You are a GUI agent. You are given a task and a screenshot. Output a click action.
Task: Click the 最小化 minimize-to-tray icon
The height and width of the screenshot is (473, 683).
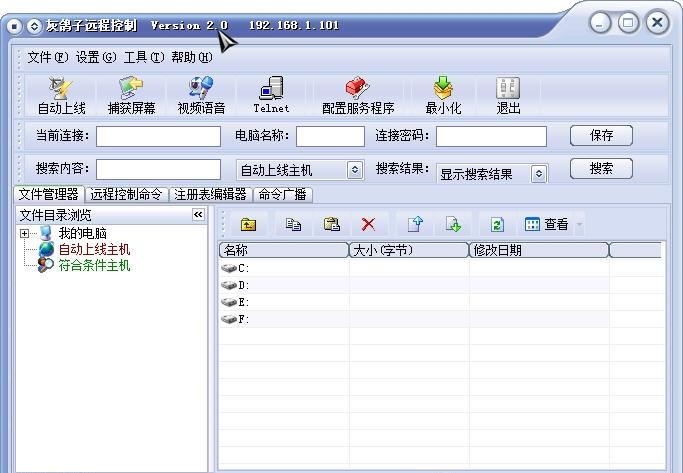pos(443,96)
